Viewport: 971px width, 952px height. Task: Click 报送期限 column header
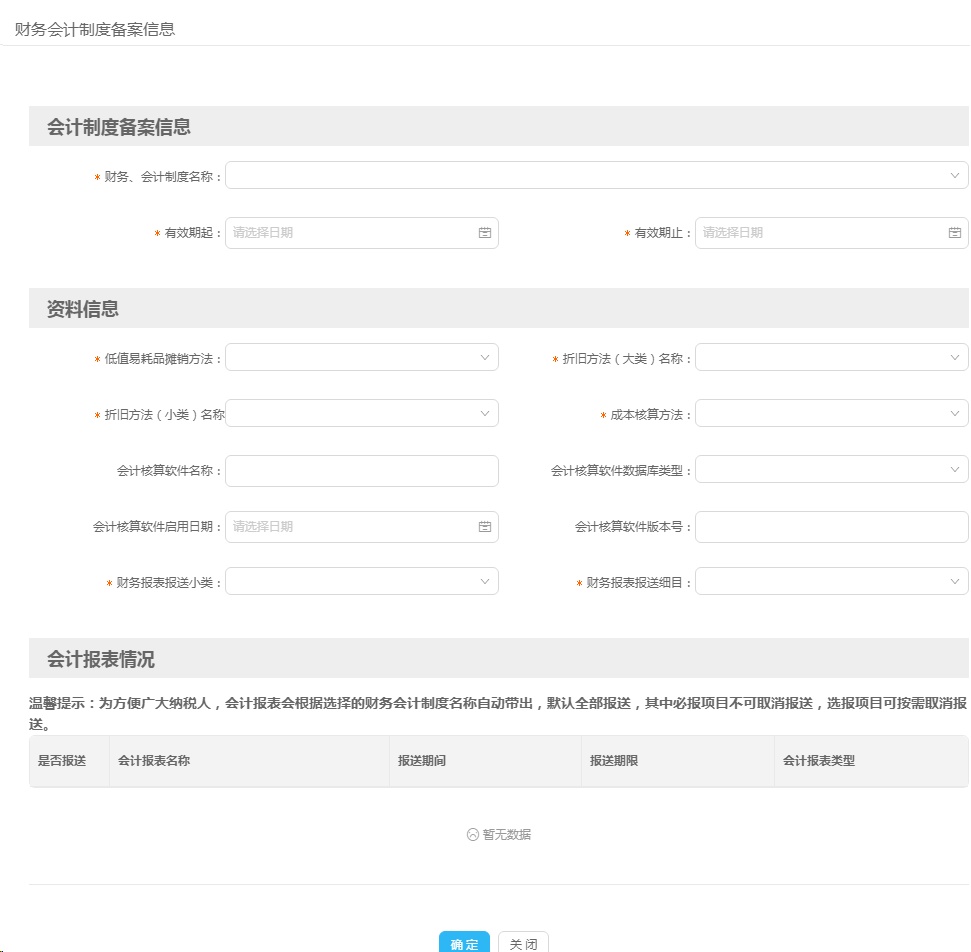614,761
